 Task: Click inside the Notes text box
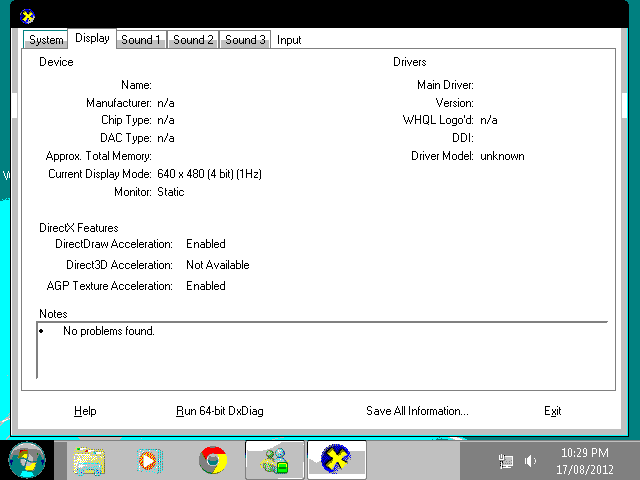322,350
